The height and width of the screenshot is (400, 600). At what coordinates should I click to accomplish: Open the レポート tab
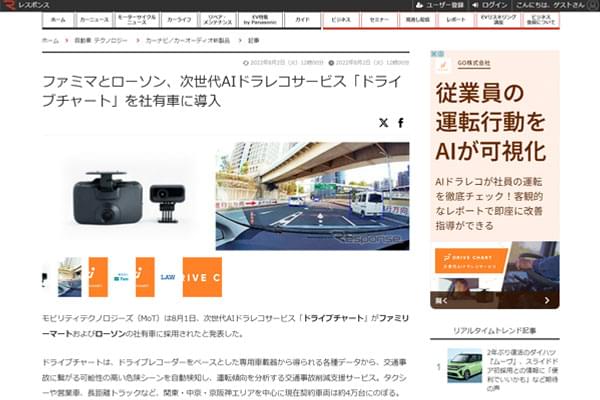pyautogui.click(x=456, y=20)
